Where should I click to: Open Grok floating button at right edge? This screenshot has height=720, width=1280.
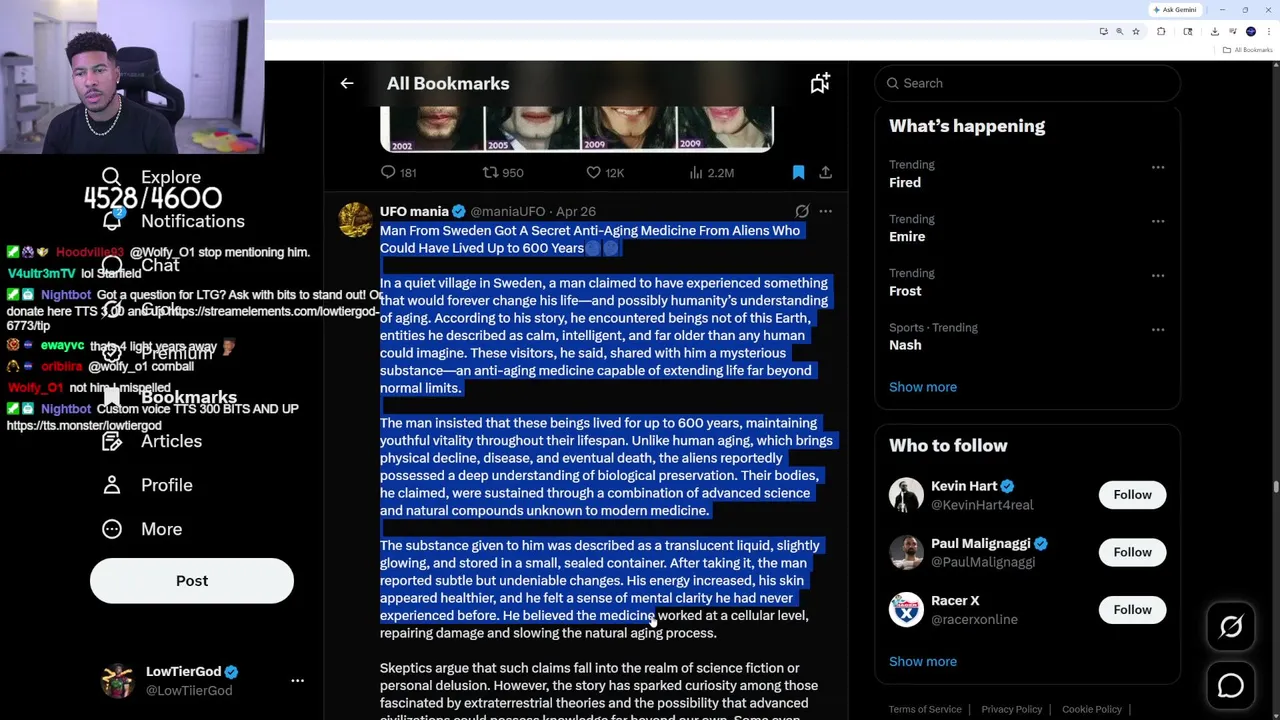[x=1231, y=627]
